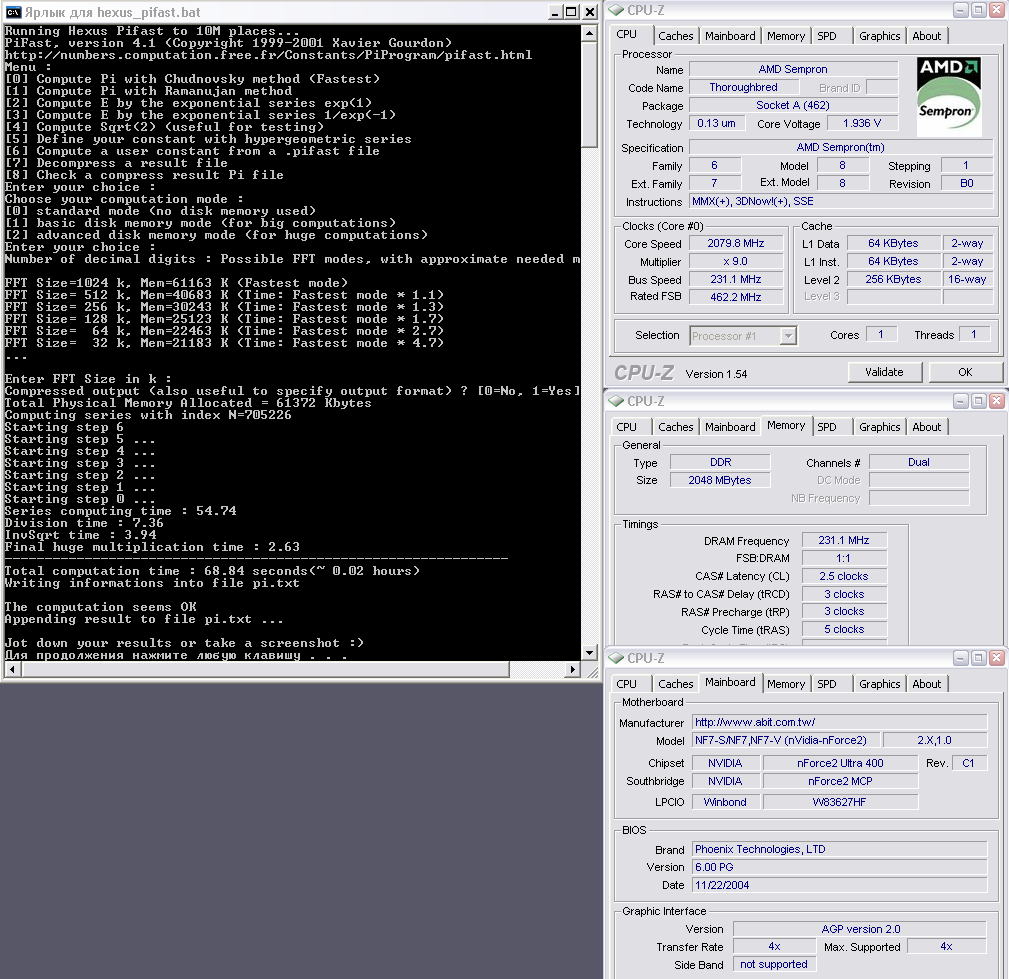Open Graphics tab in middle CPU-Z window
1009x979 pixels.
tap(880, 427)
